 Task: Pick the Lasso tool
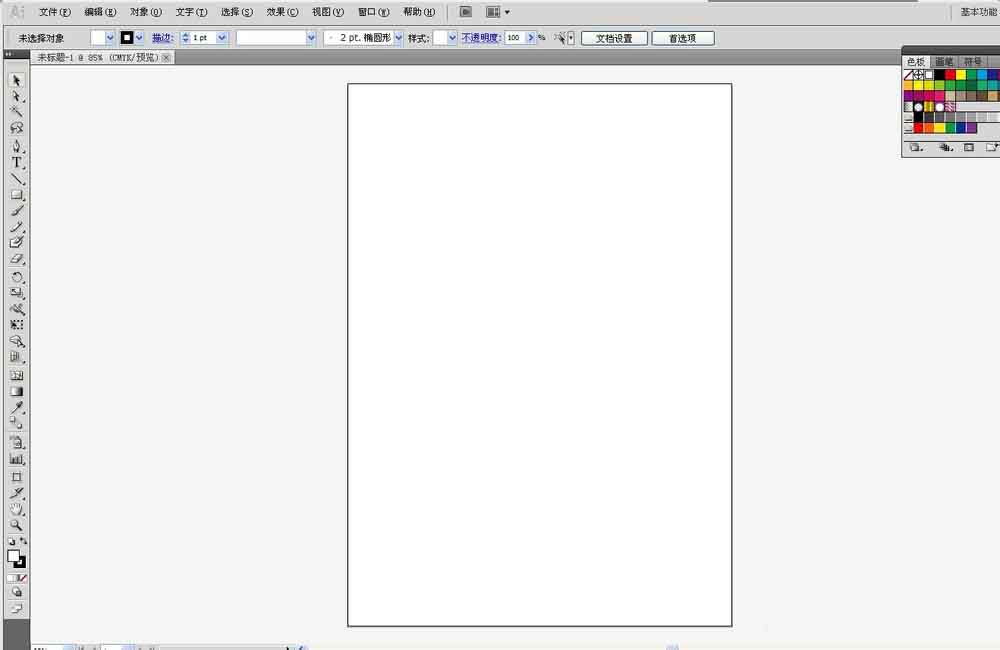[x=17, y=128]
